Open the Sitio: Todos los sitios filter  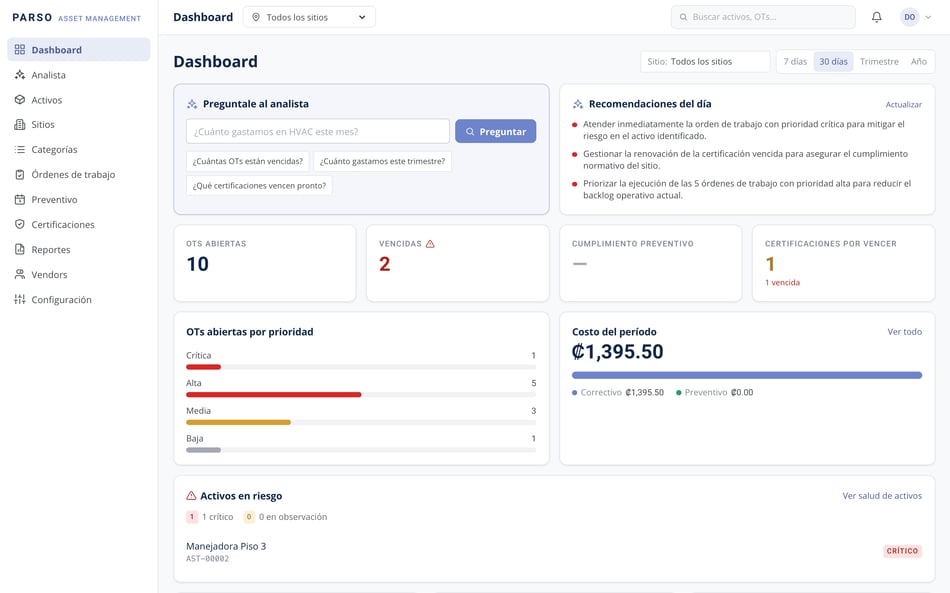(705, 61)
